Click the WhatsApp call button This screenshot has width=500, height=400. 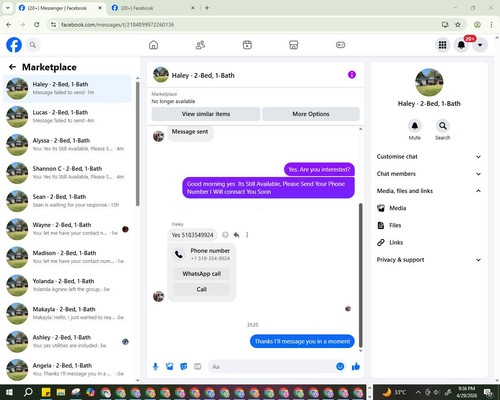coord(202,274)
